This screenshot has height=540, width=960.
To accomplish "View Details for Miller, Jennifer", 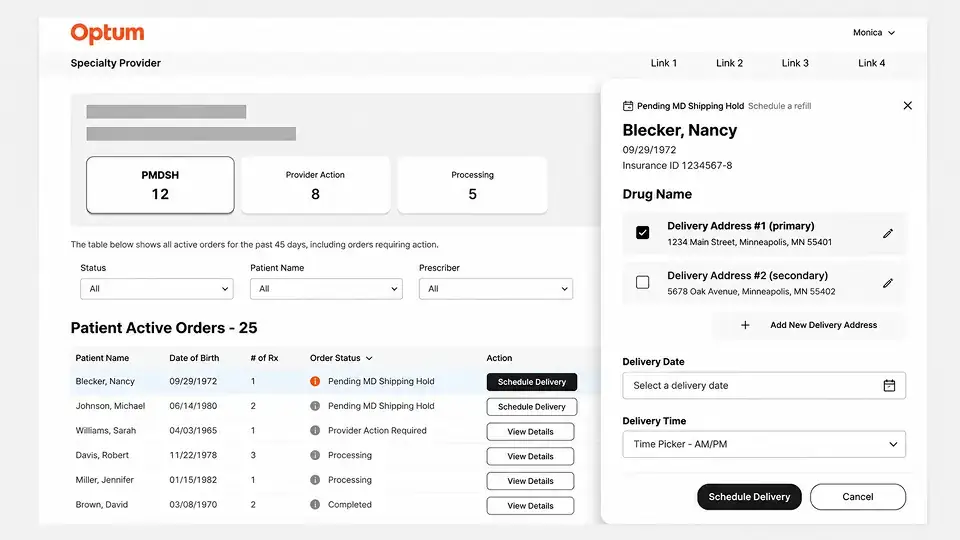I will tap(530, 481).
